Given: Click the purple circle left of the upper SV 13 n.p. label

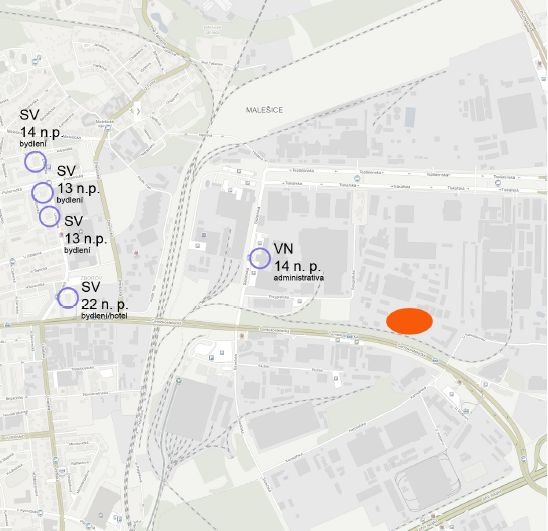Looking at the screenshot, I should coord(42,192).
